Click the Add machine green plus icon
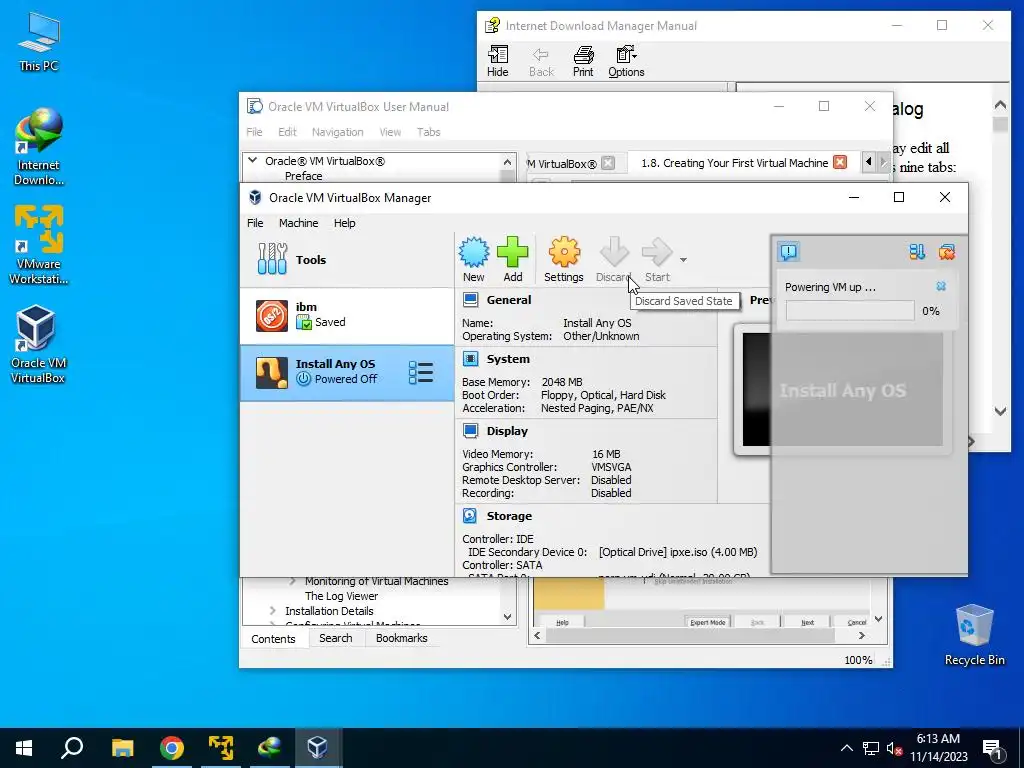This screenshot has width=1024, height=768. (513, 259)
